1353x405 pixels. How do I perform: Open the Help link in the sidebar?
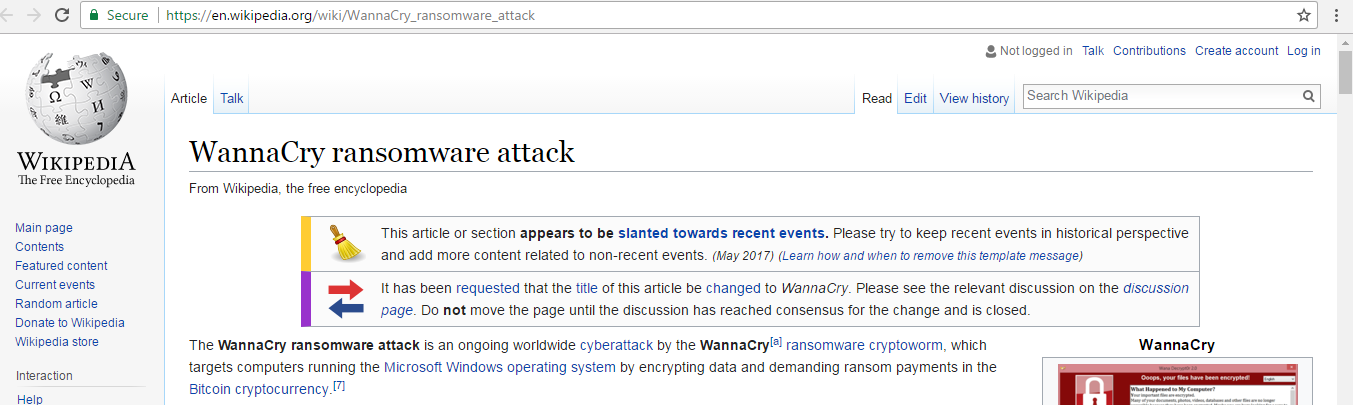30,399
